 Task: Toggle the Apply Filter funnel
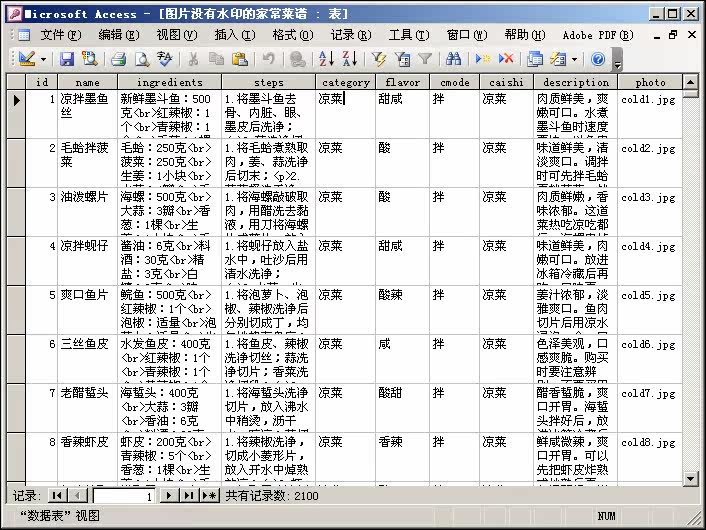click(x=425, y=59)
